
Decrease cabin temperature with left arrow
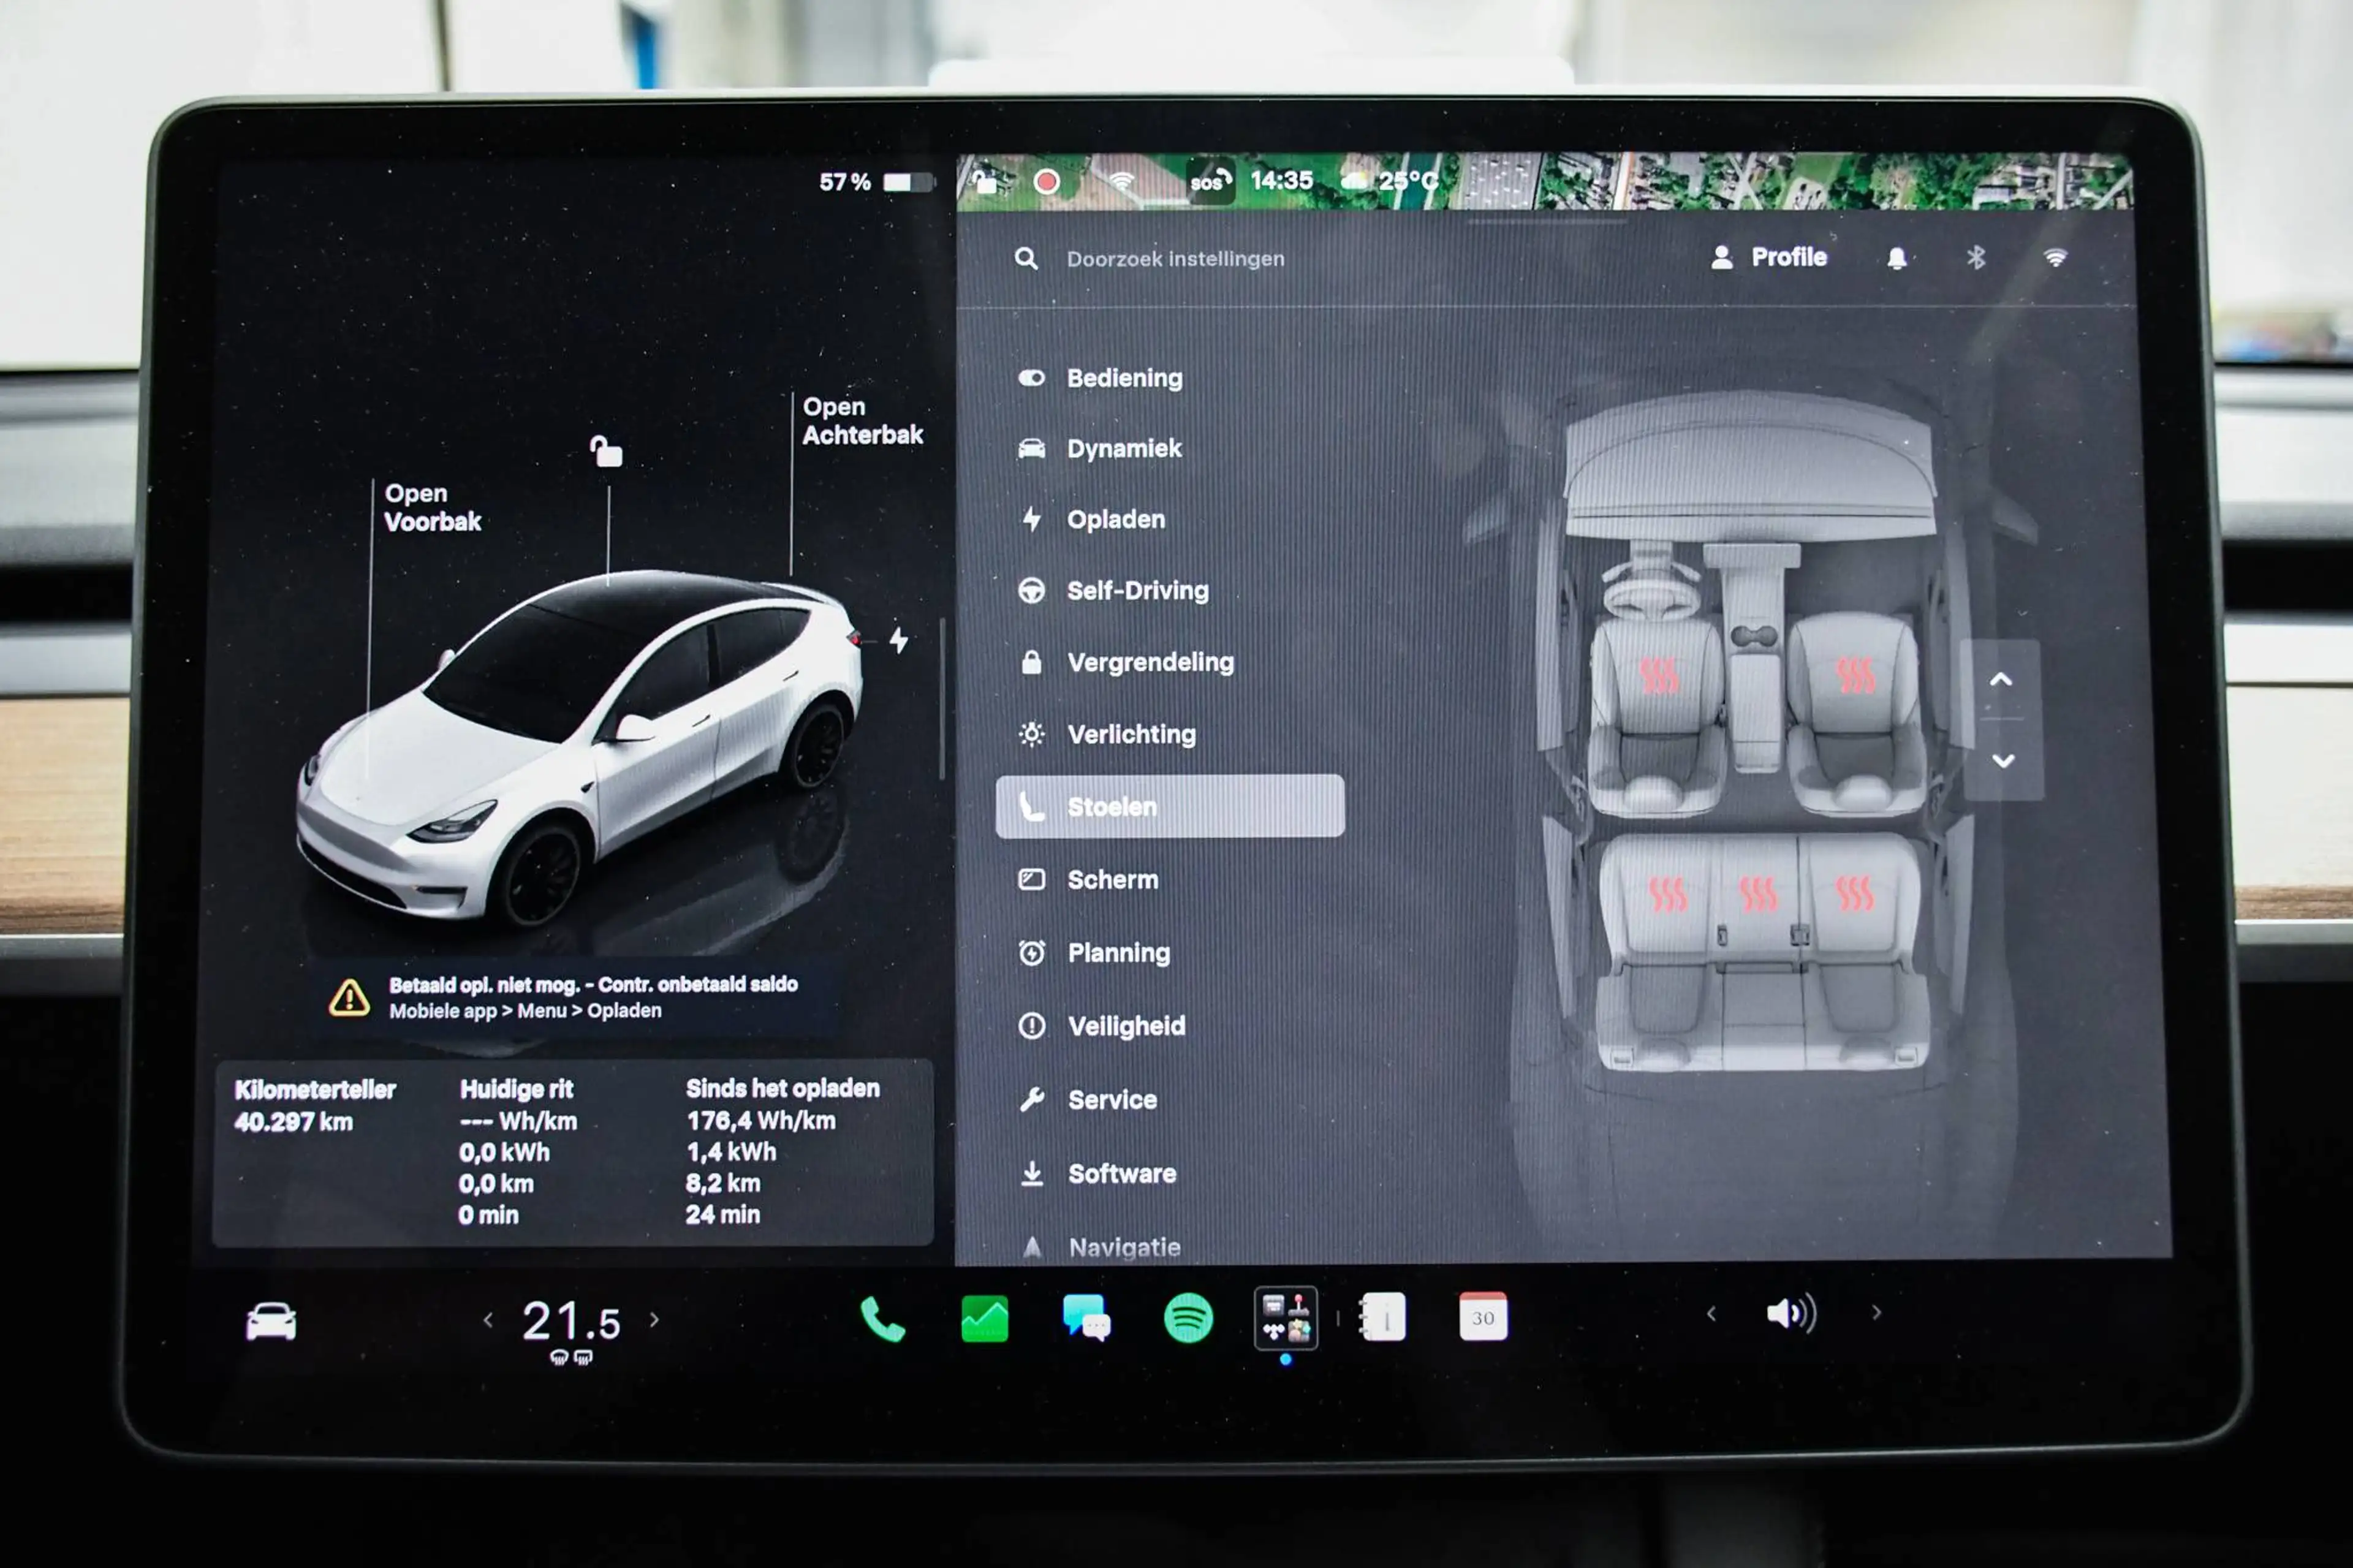click(x=488, y=1321)
